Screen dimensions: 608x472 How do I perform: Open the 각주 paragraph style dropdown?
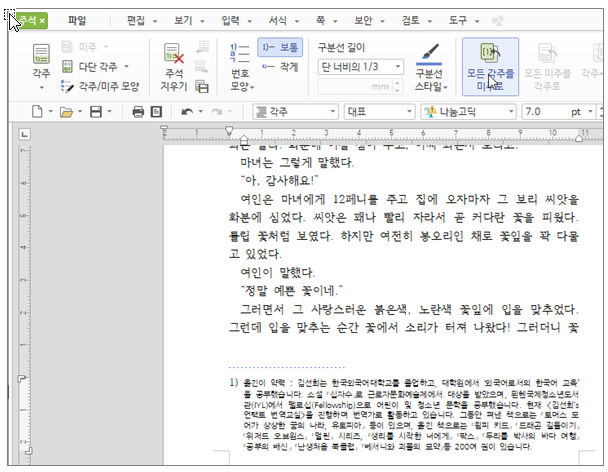point(332,112)
